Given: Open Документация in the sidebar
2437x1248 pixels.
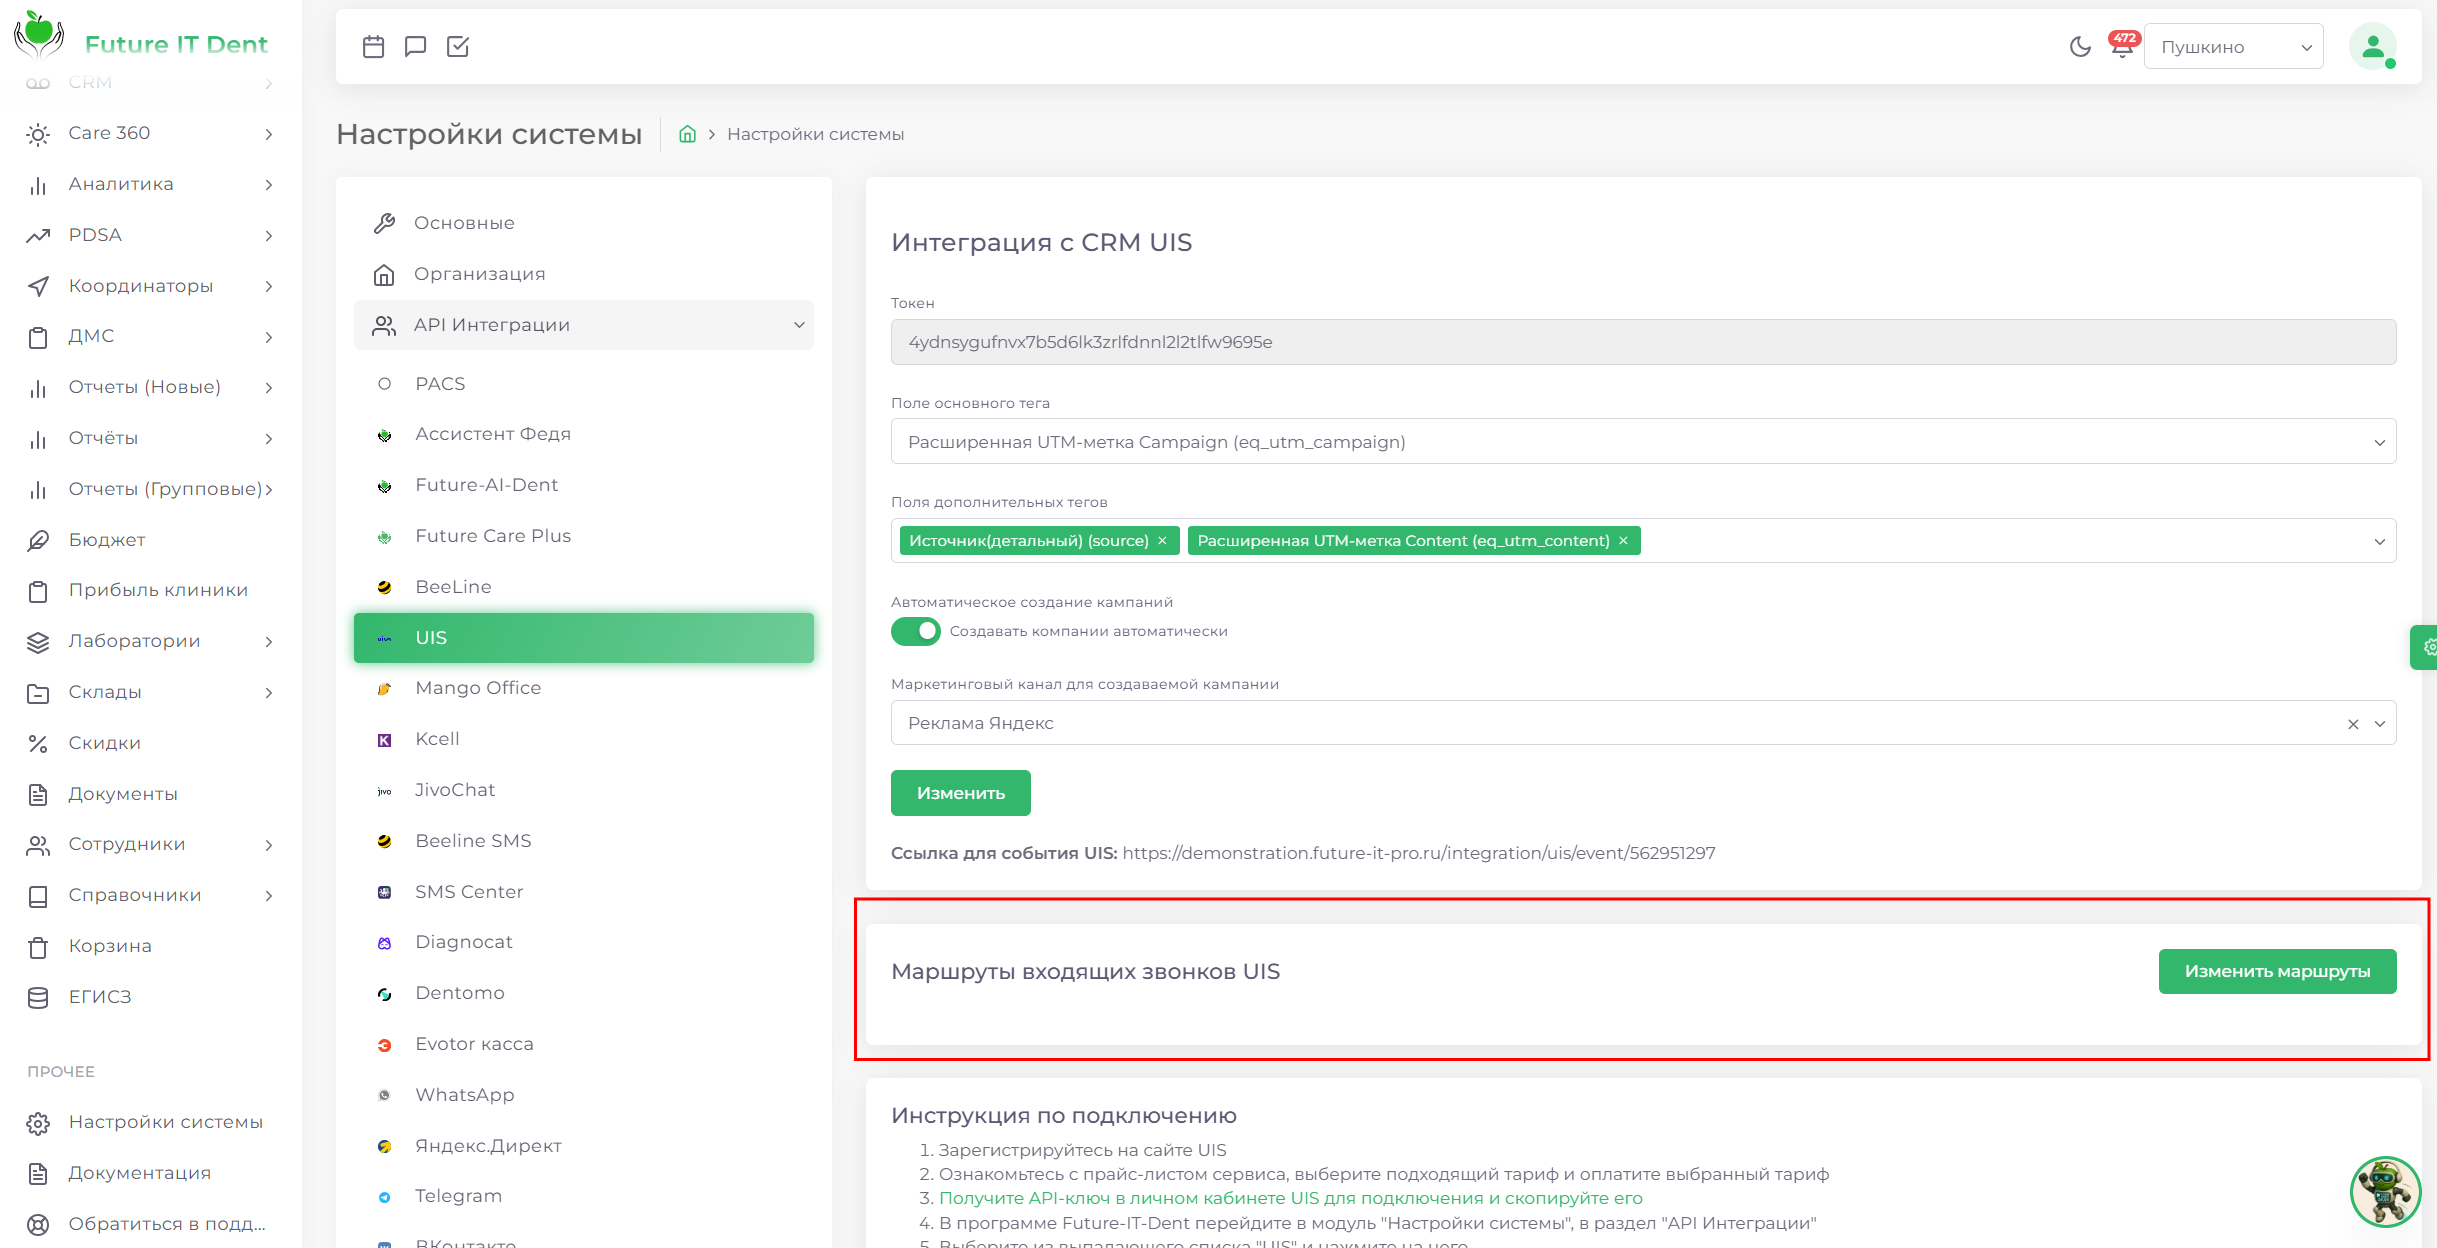Looking at the screenshot, I should point(150,1173).
